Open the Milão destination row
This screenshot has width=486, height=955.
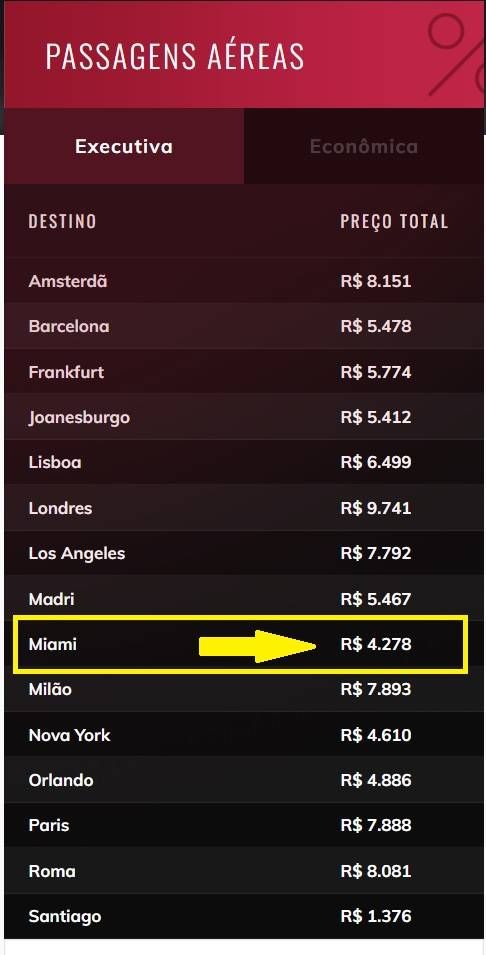click(x=243, y=689)
